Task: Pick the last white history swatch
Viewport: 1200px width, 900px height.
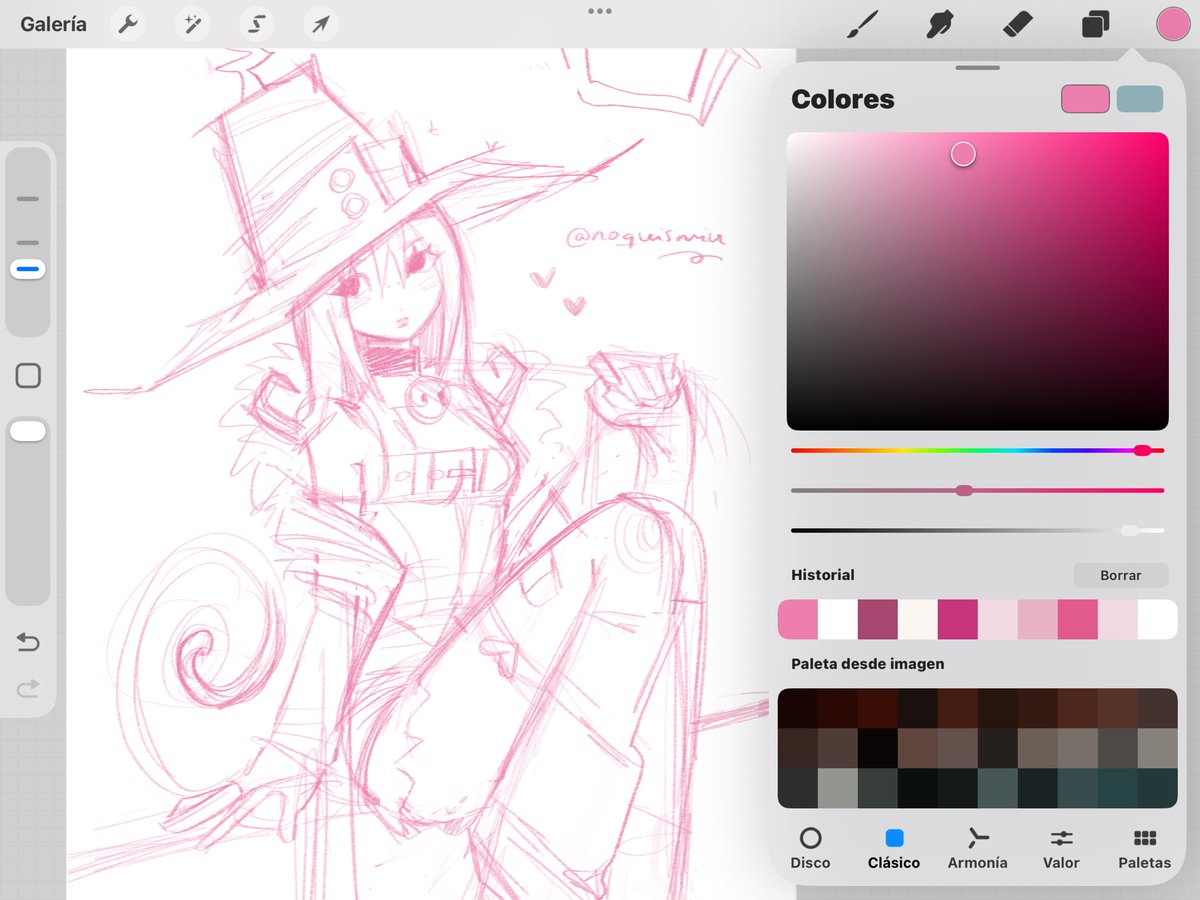Action: point(1158,619)
